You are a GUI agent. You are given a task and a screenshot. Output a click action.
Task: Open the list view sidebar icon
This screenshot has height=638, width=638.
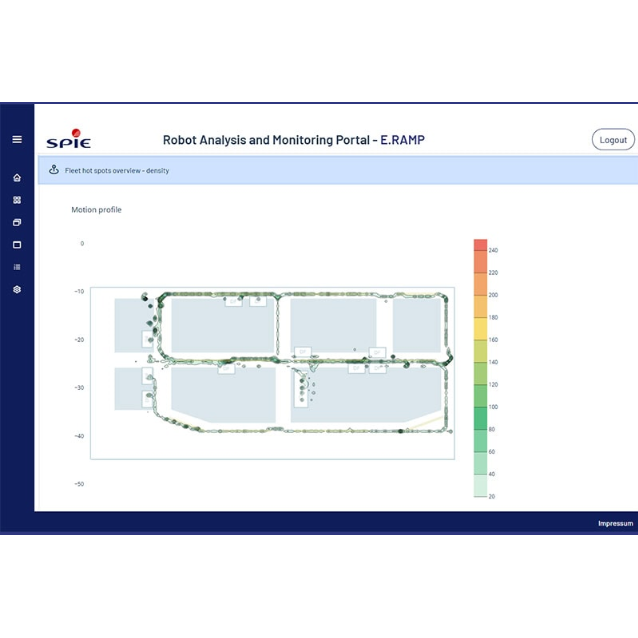coord(17,267)
